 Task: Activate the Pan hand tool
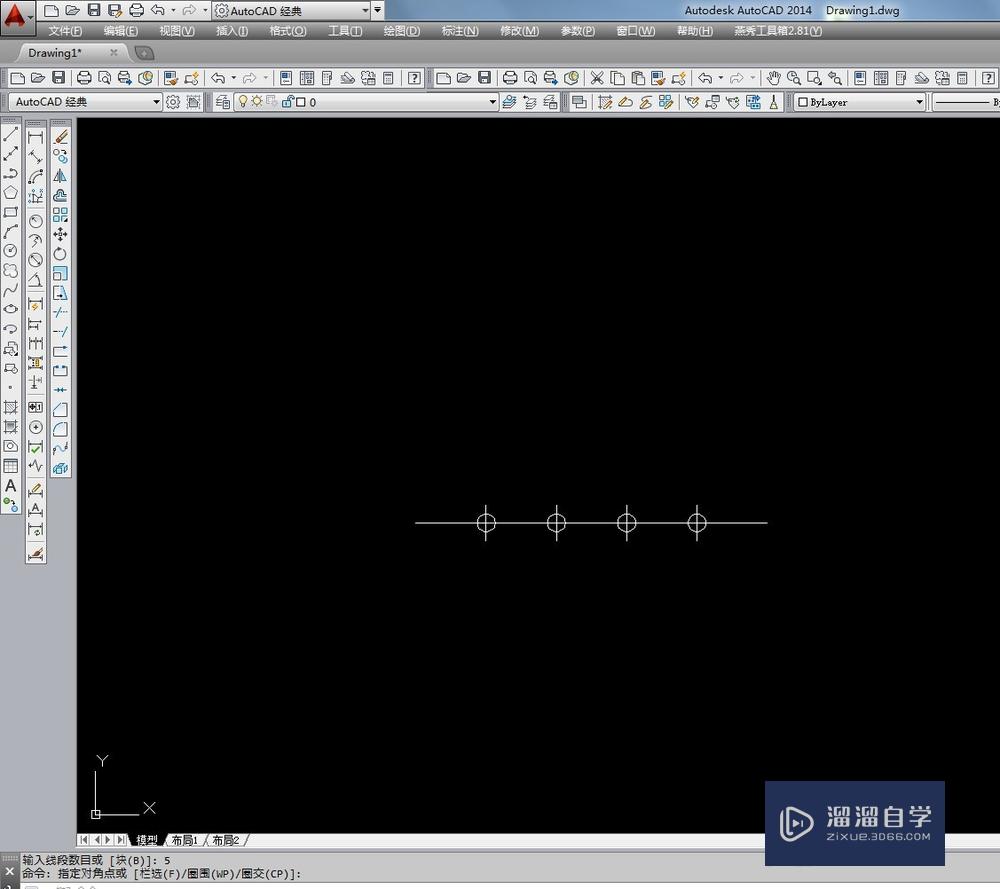tap(774, 78)
